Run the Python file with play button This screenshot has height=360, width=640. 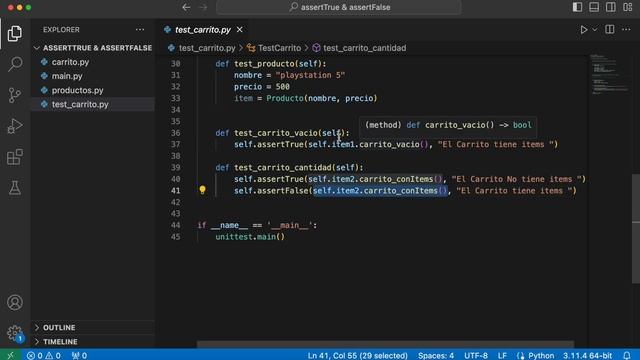(x=584, y=30)
